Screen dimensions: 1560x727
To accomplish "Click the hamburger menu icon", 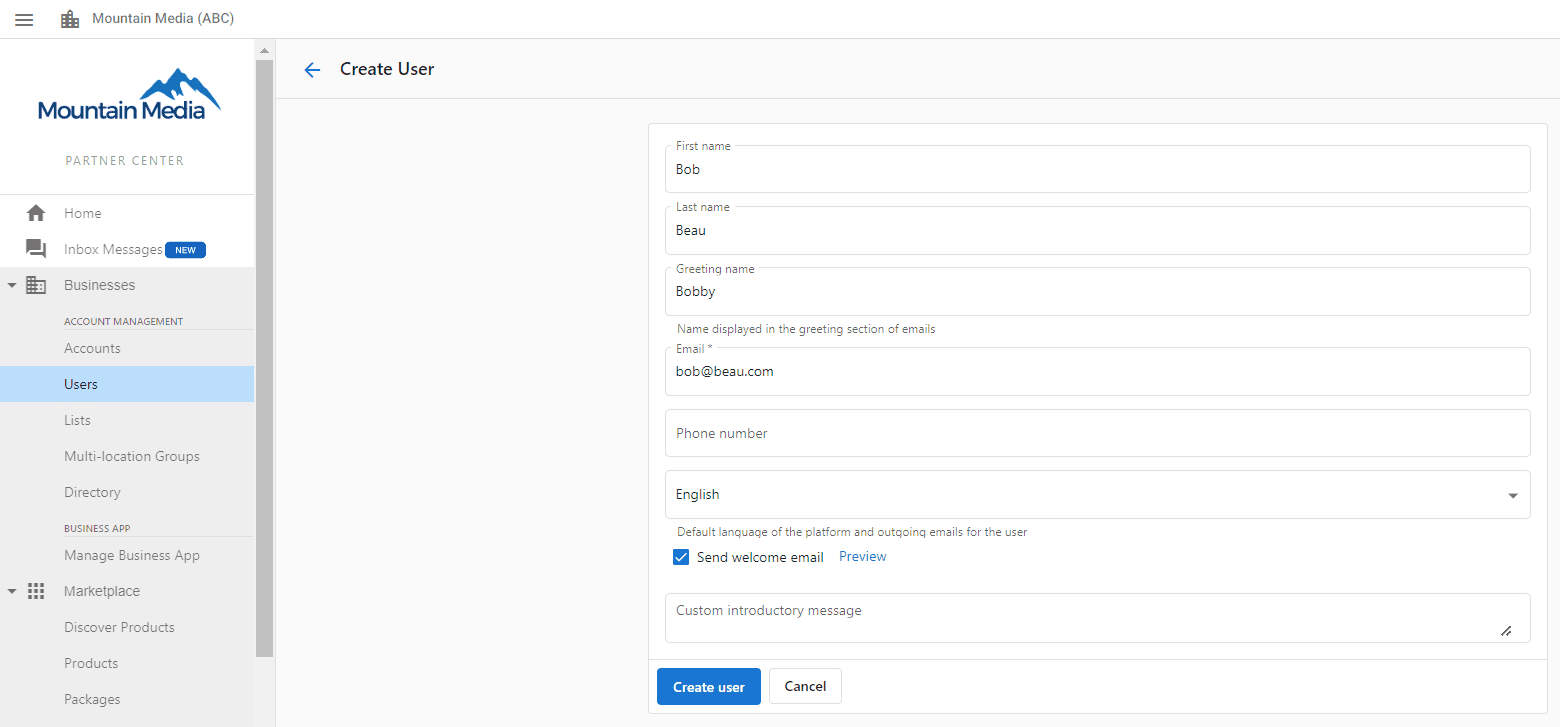I will [23, 18].
